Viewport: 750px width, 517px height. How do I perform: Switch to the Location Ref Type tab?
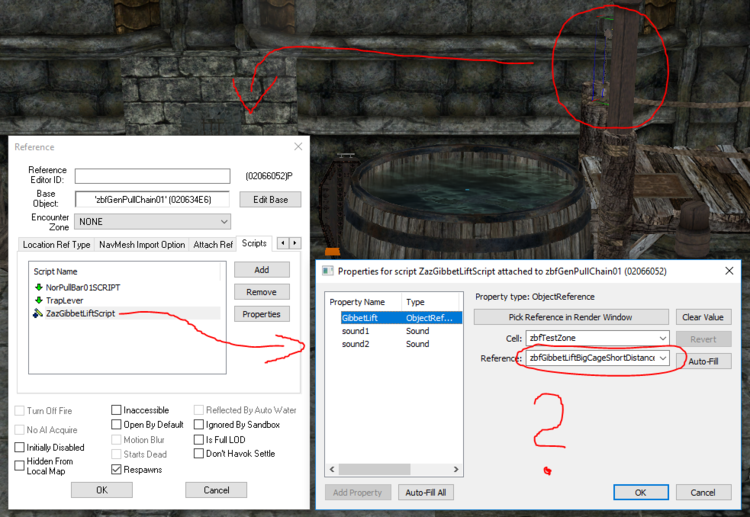[x=56, y=244]
